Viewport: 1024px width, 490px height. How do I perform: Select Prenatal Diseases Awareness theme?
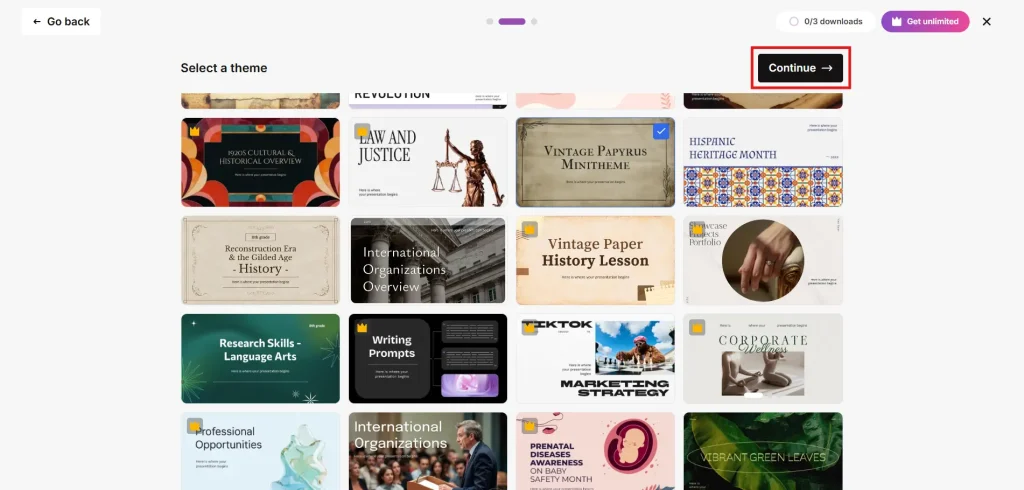(595, 451)
